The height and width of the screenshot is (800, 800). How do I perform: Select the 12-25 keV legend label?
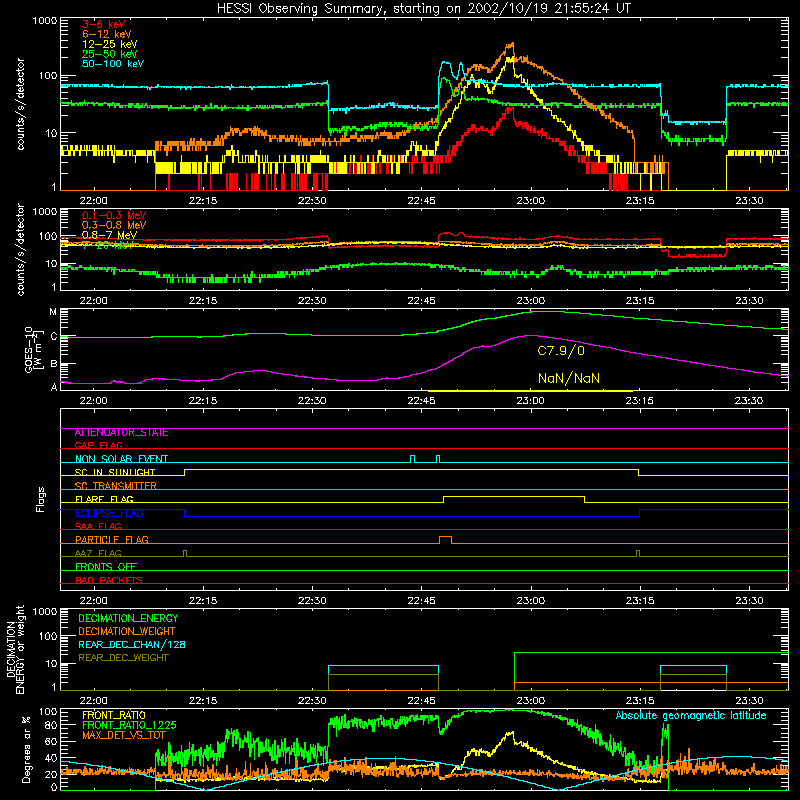pyautogui.click(x=109, y=44)
